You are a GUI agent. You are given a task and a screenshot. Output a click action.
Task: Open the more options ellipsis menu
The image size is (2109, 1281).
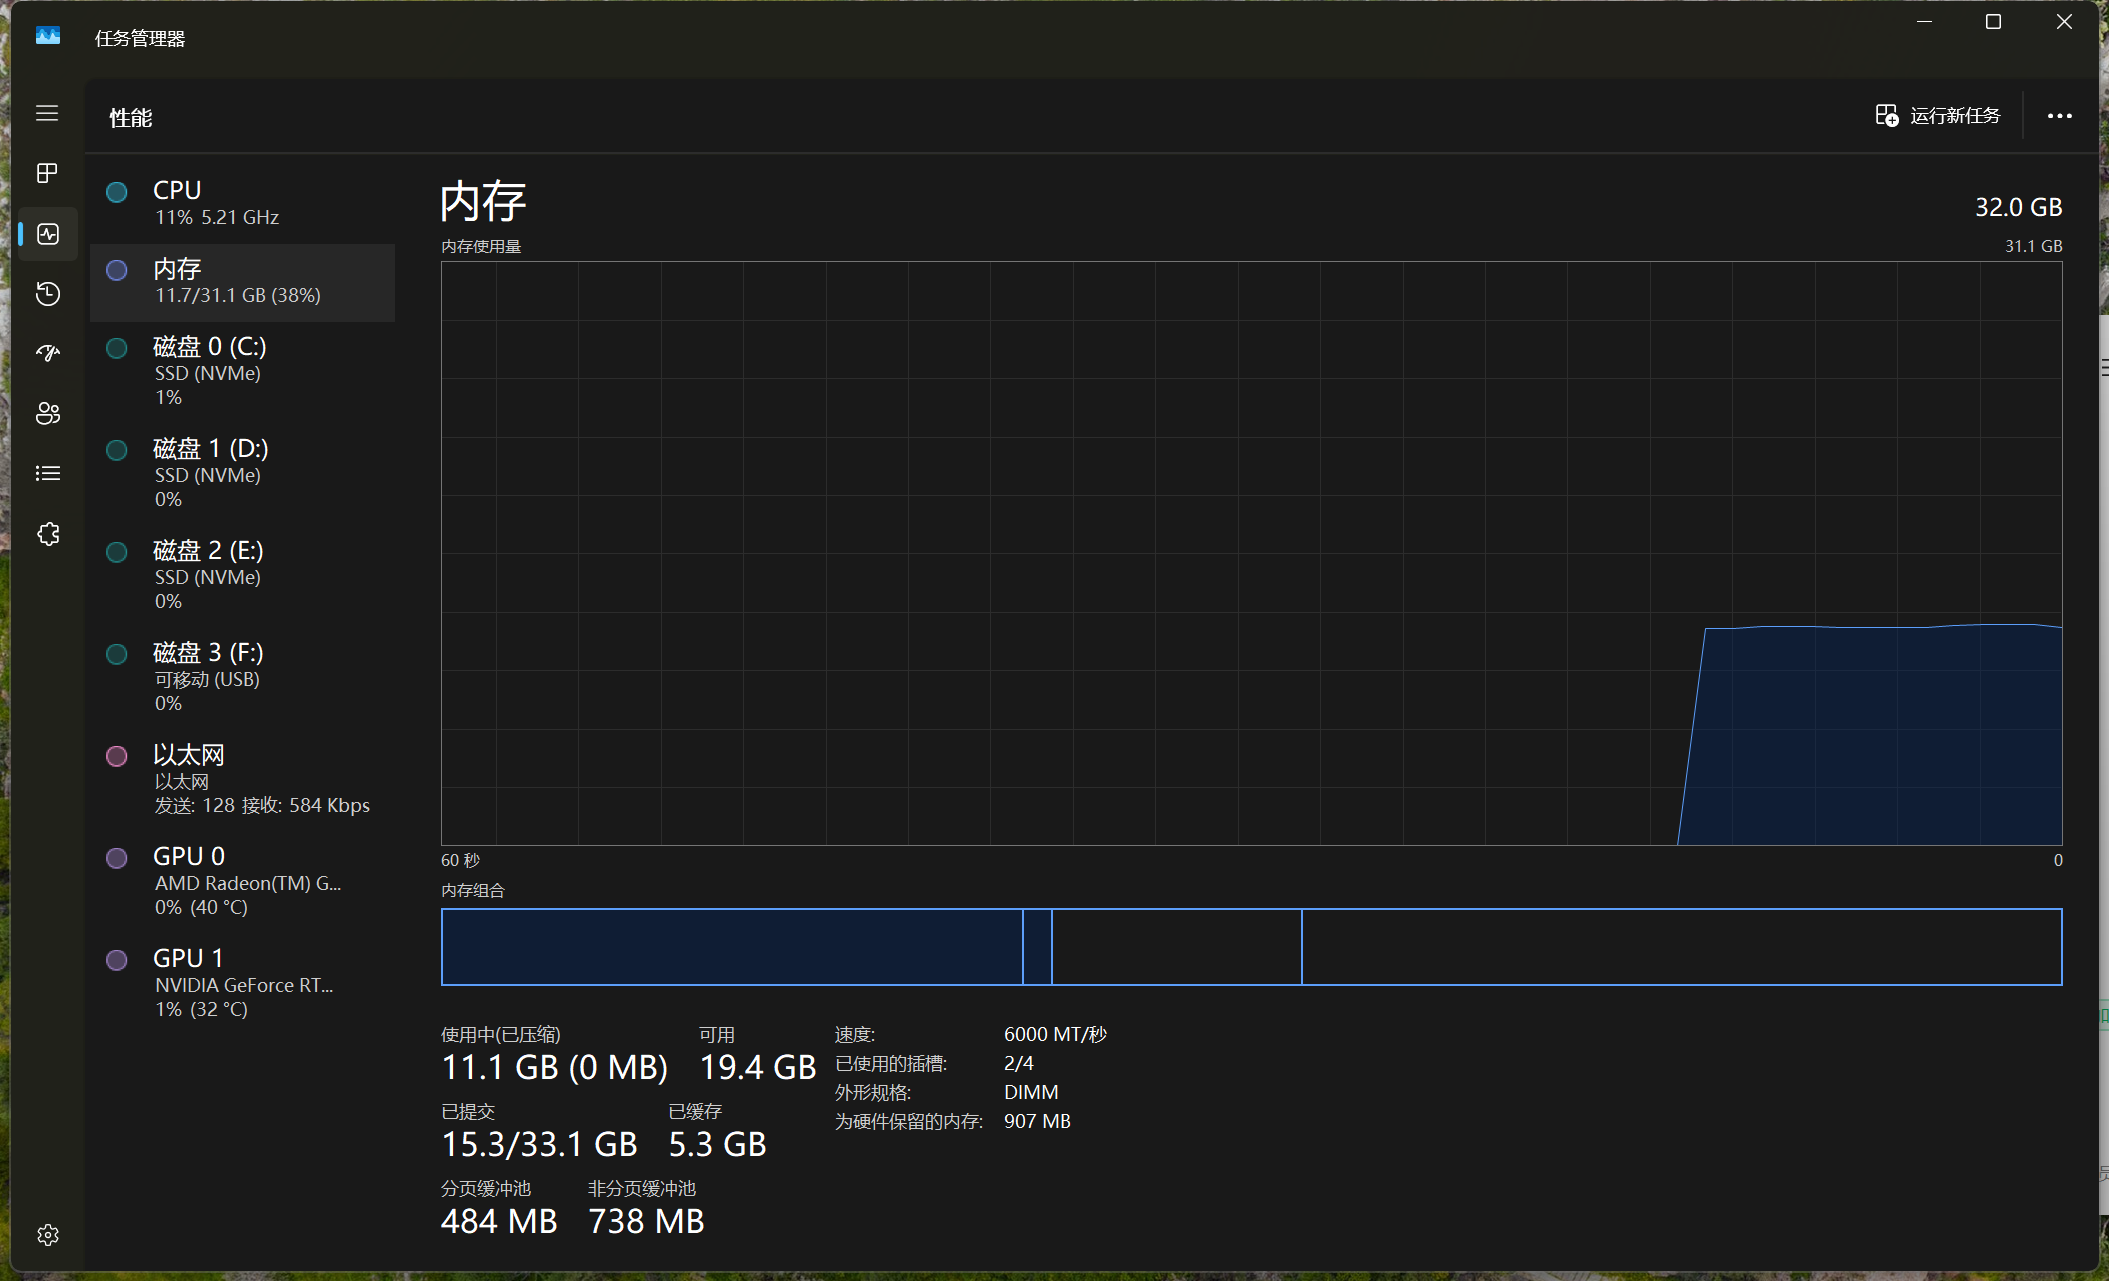point(2059,116)
